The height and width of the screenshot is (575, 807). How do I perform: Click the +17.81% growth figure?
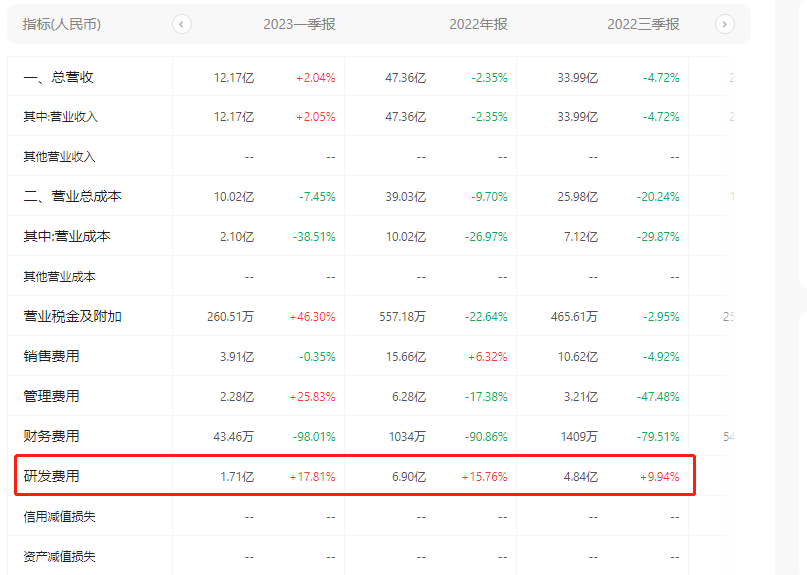pos(312,477)
